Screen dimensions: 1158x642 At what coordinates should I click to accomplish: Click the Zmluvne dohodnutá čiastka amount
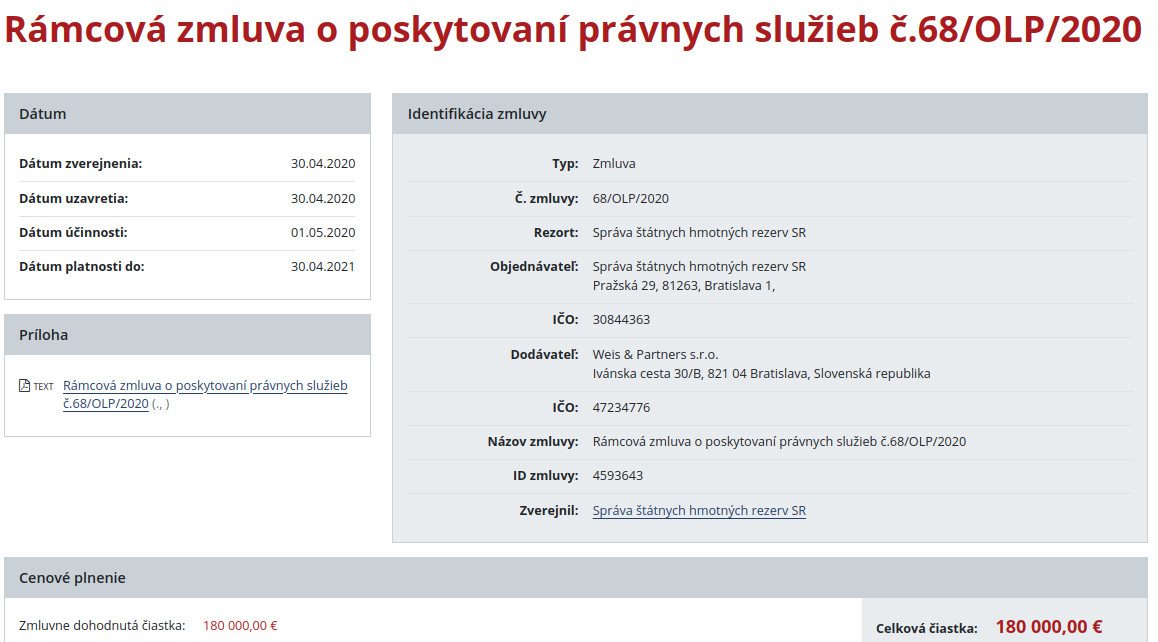(240, 626)
